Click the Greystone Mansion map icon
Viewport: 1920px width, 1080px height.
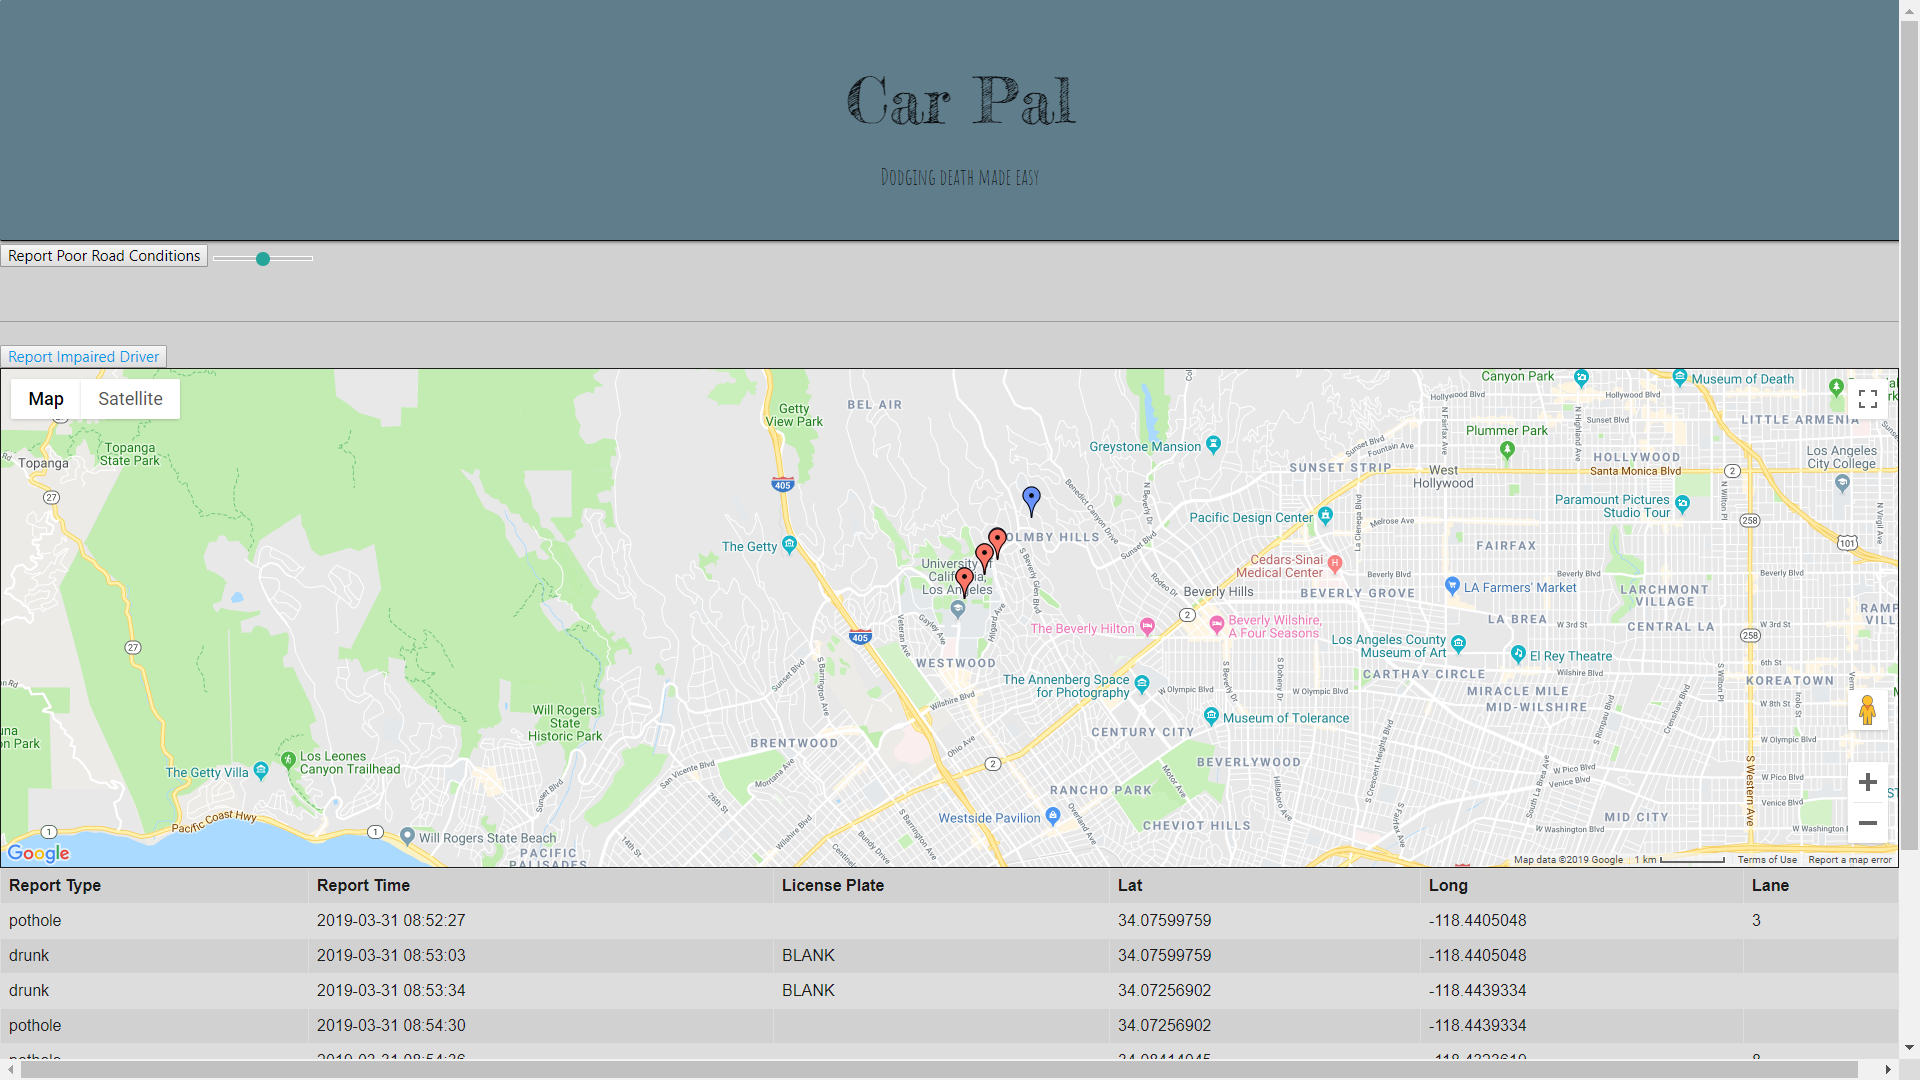(1213, 444)
